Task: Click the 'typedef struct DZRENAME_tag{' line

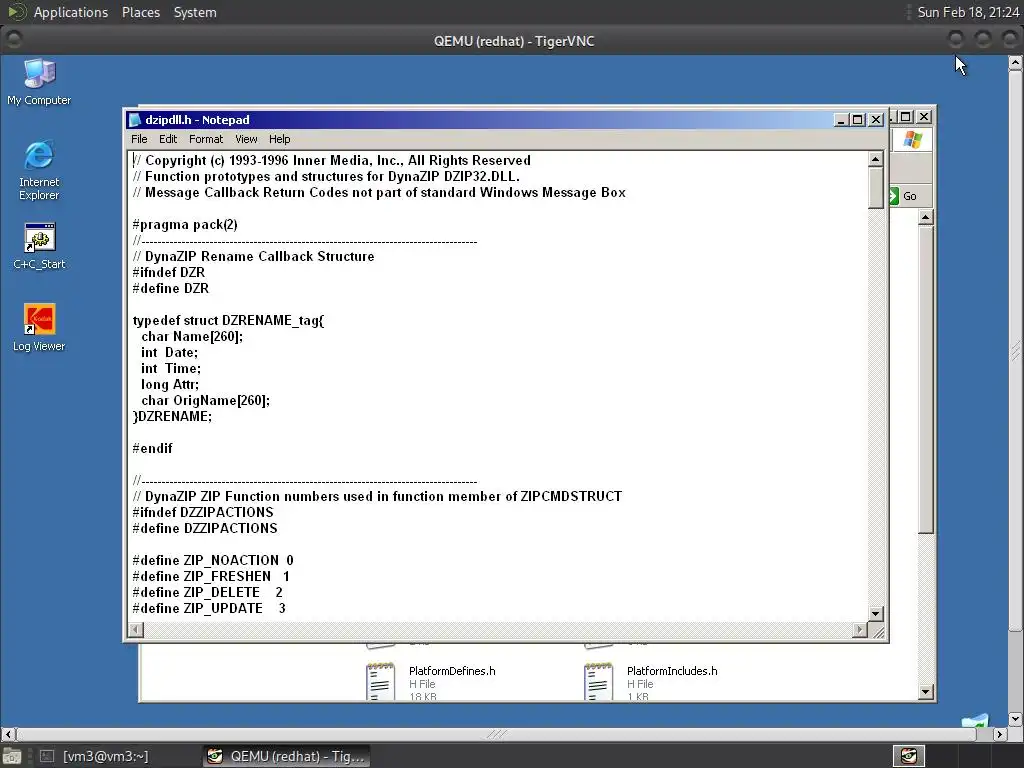Action: pos(228,321)
